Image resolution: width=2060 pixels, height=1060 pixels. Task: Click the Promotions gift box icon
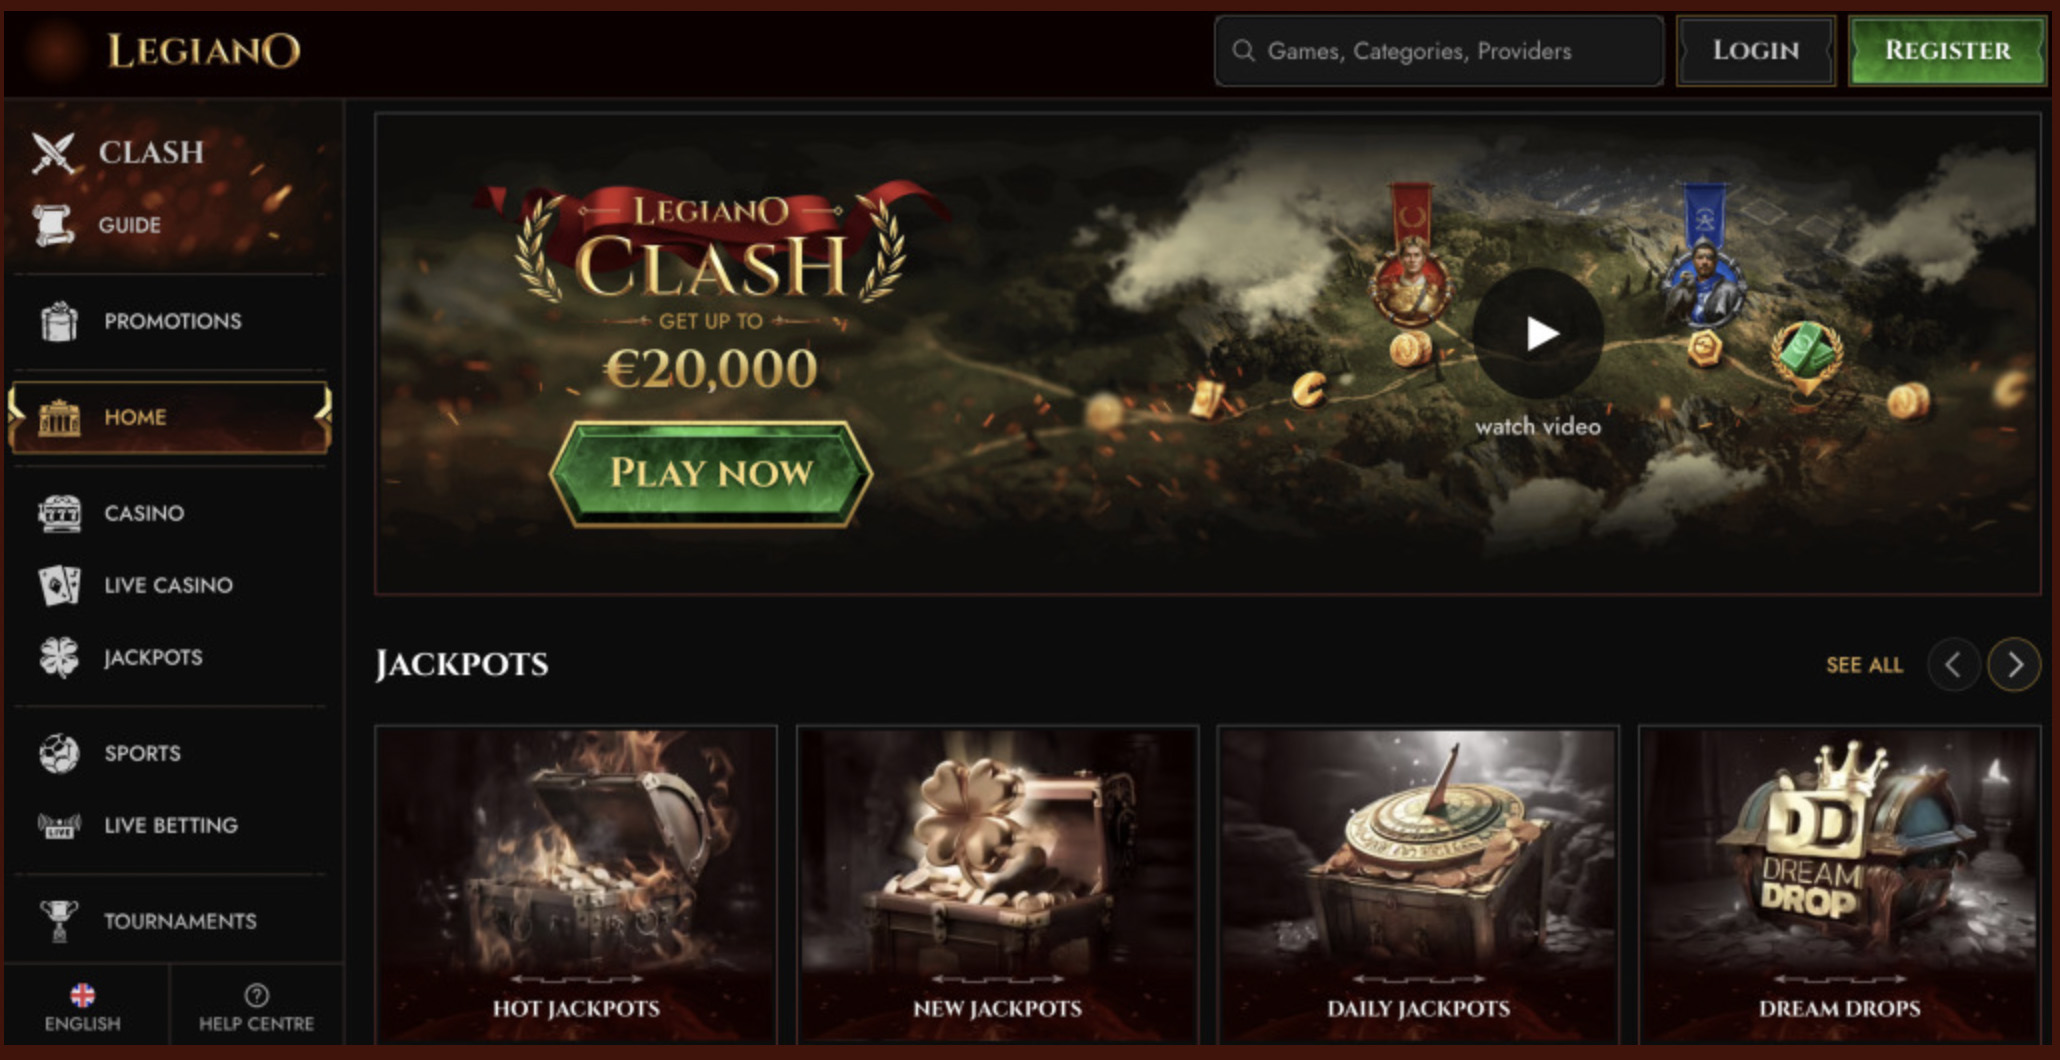59,321
